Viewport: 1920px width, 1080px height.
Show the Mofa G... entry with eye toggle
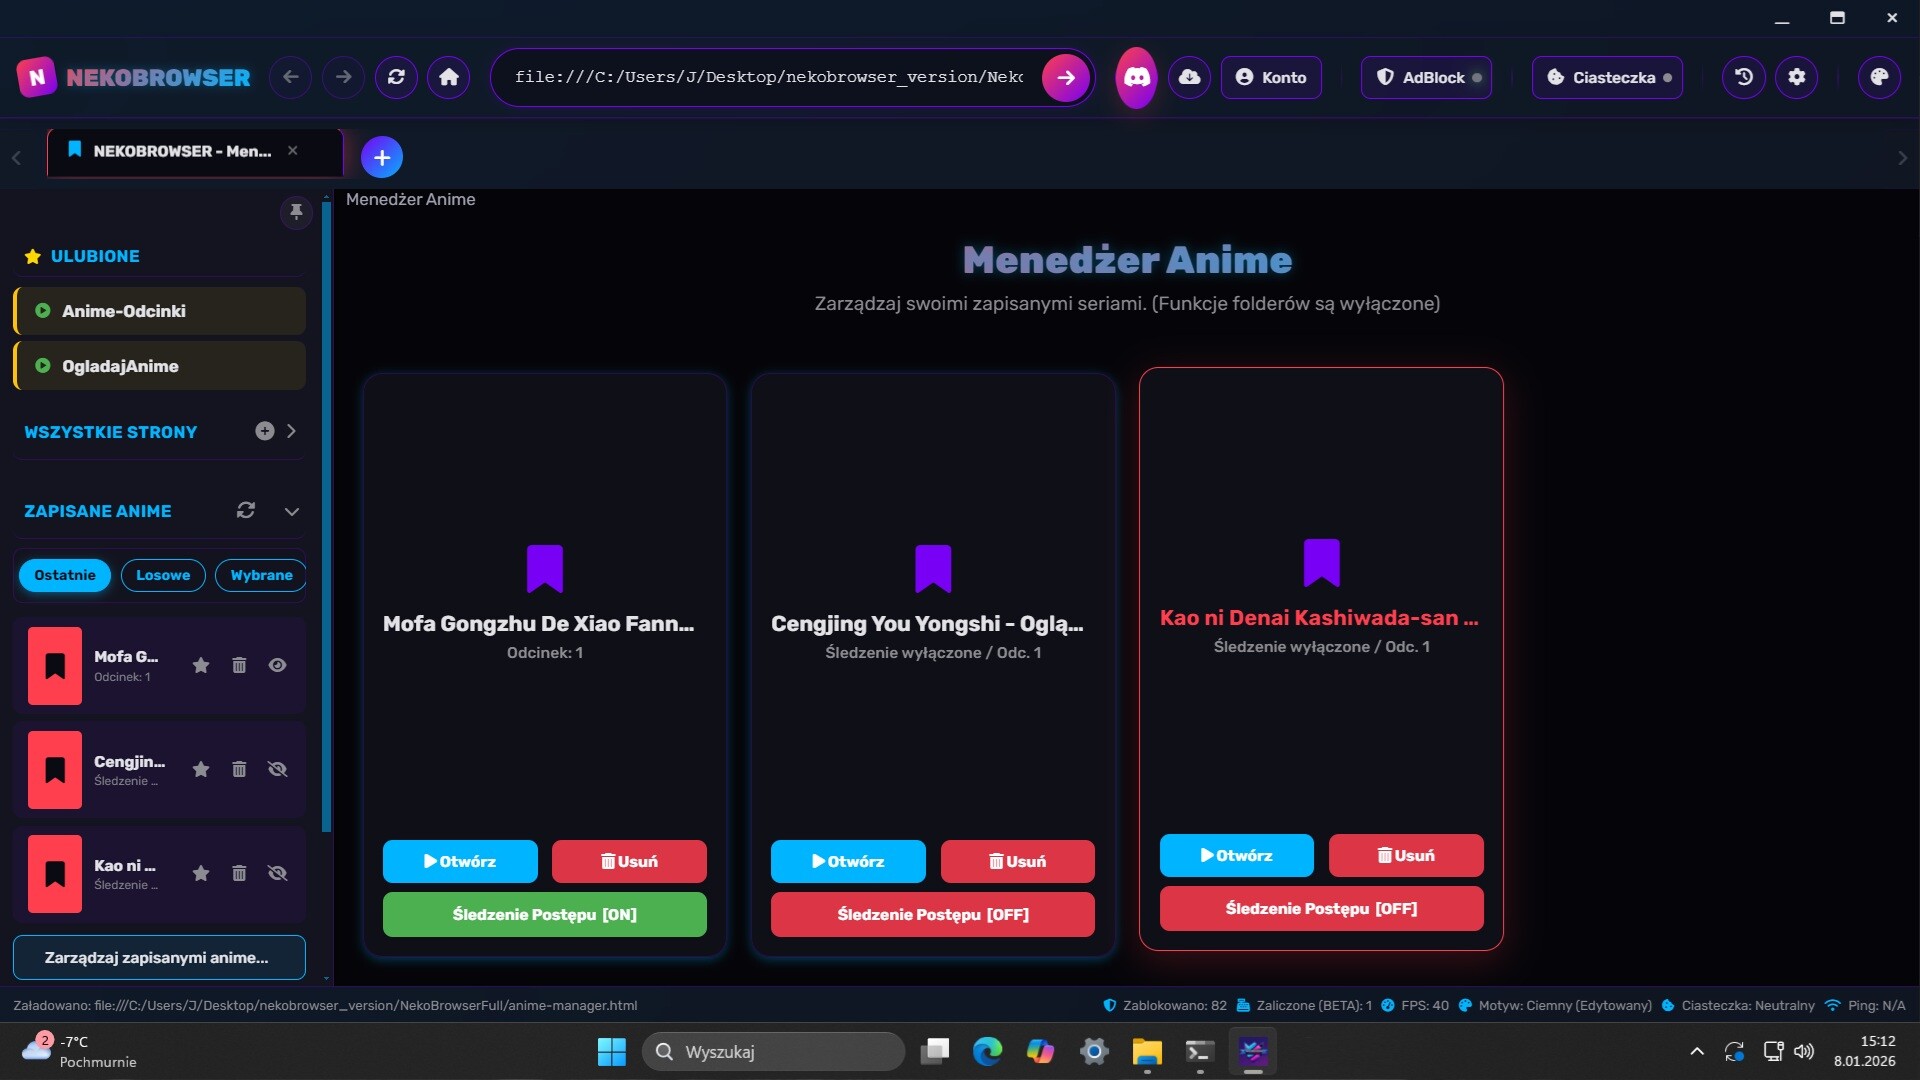click(x=278, y=664)
